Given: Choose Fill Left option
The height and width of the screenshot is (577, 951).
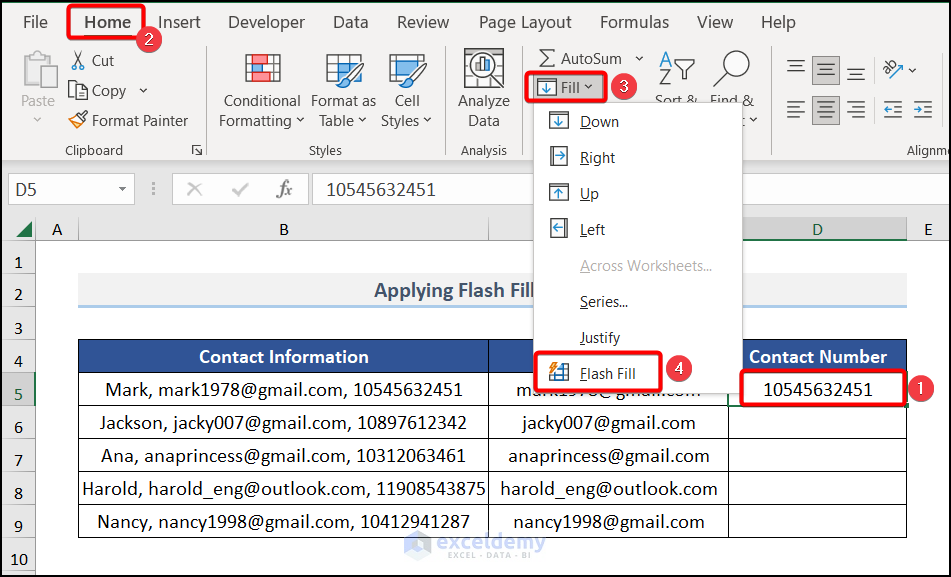Looking at the screenshot, I should (637, 229).
